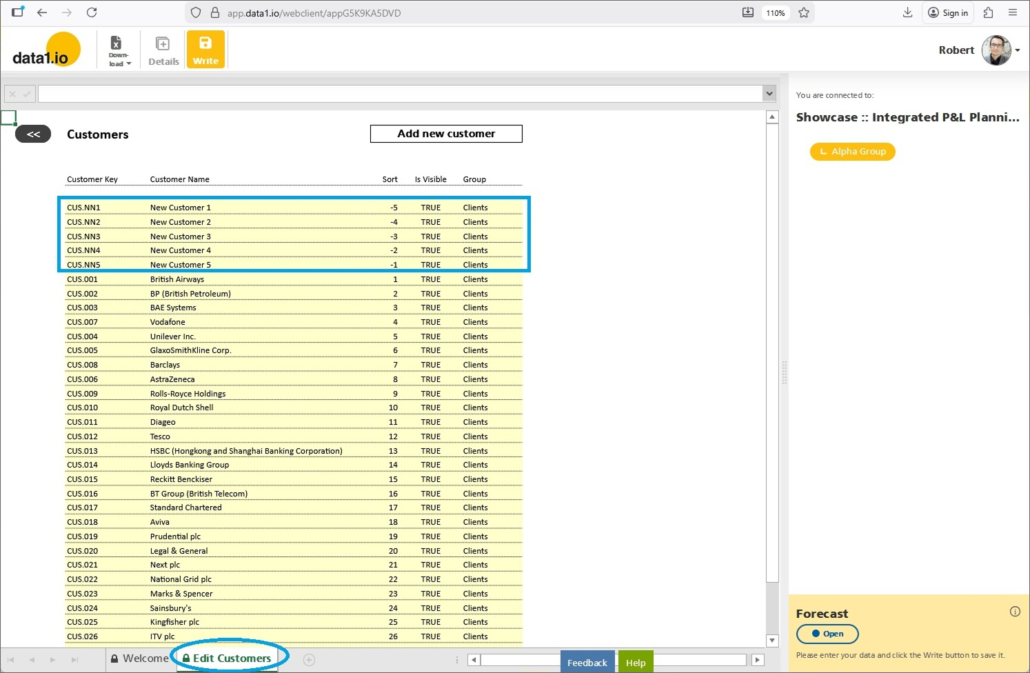Click the browser downloads arrow icon
Image resolution: width=1030 pixels, height=673 pixels.
[x=907, y=13]
